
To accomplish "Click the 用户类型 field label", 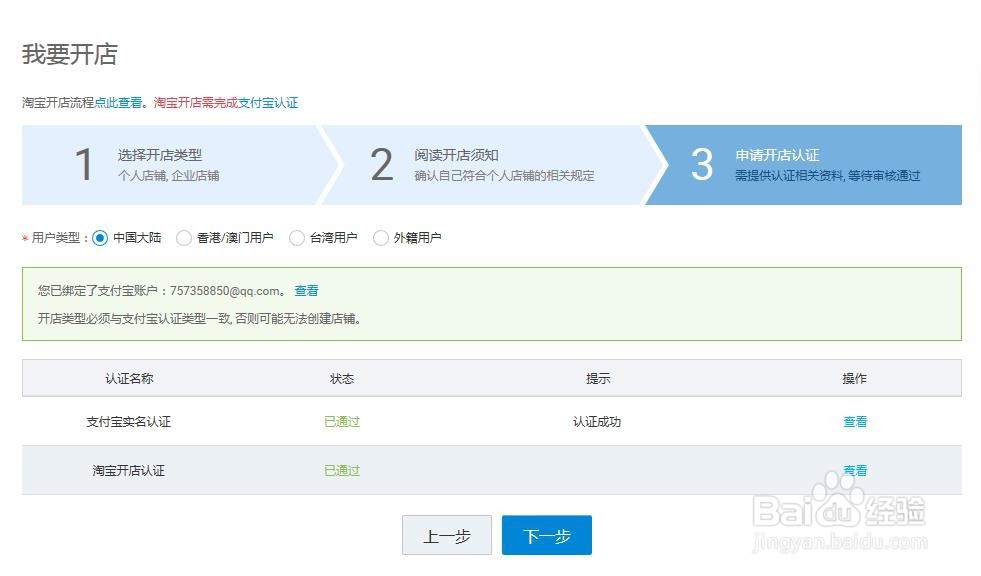I will point(56,238).
